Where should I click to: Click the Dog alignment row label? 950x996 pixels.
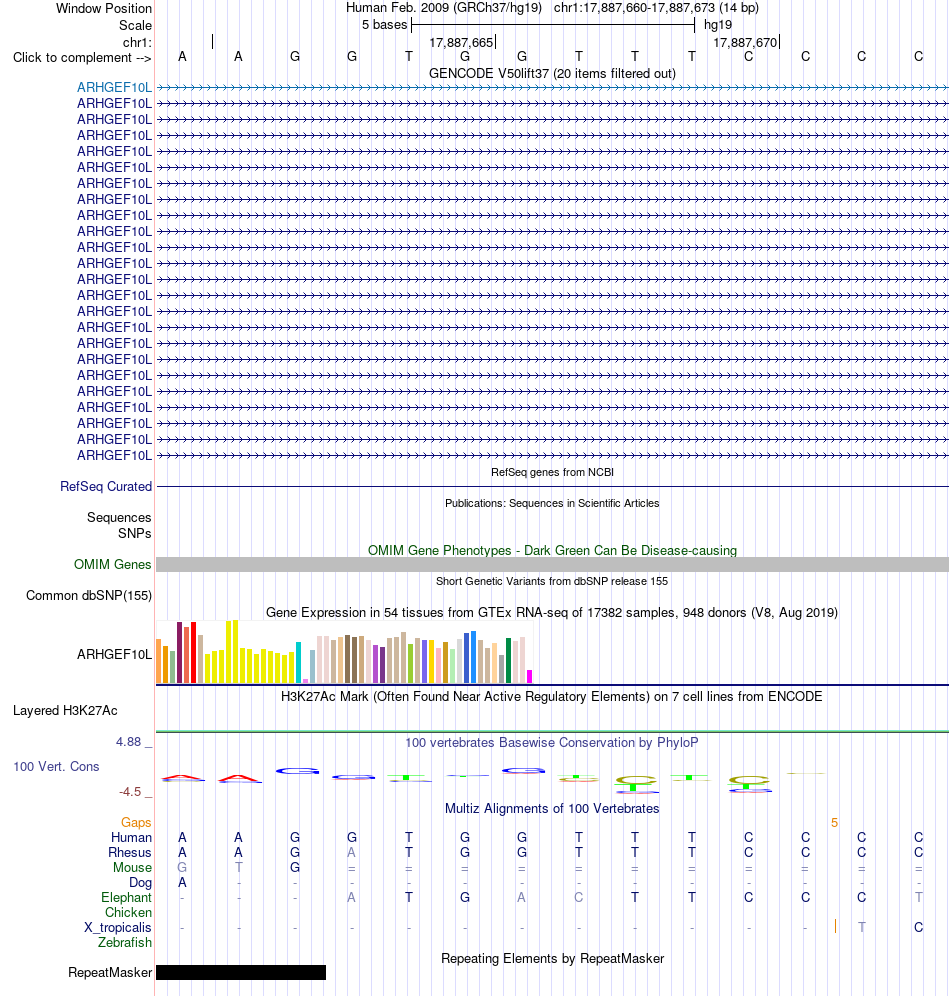[x=140, y=883]
